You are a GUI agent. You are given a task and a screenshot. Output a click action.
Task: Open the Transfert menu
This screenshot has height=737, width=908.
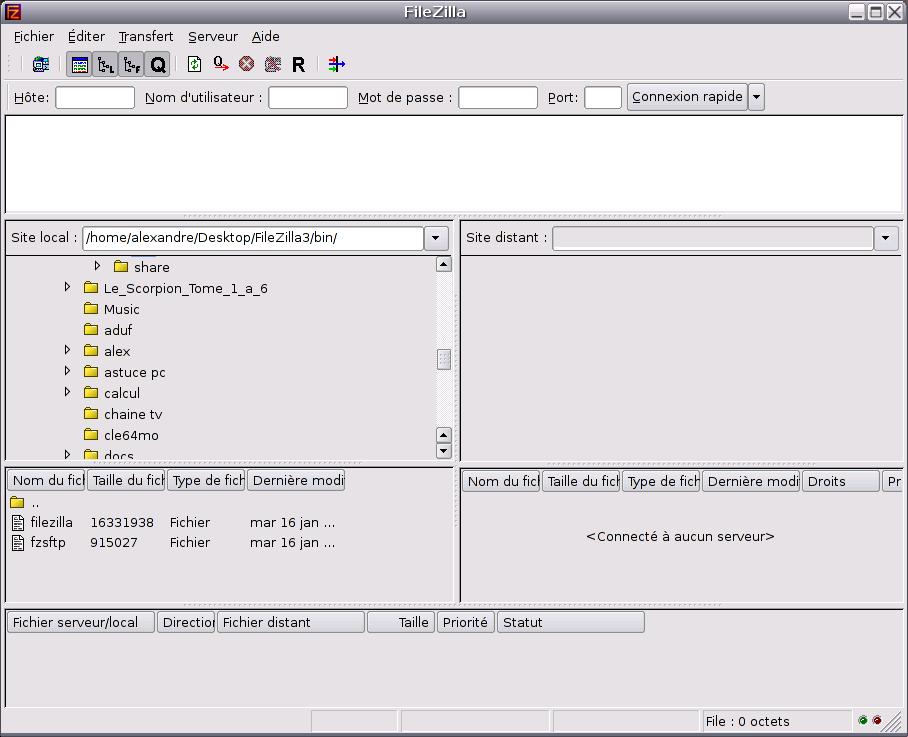(x=146, y=36)
